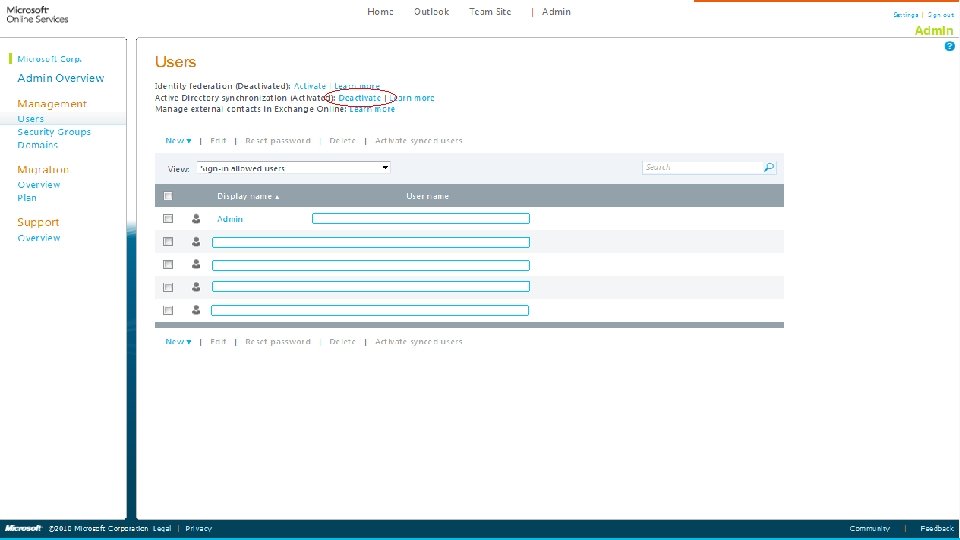
Task: Click top Reset password action
Action: (278, 141)
